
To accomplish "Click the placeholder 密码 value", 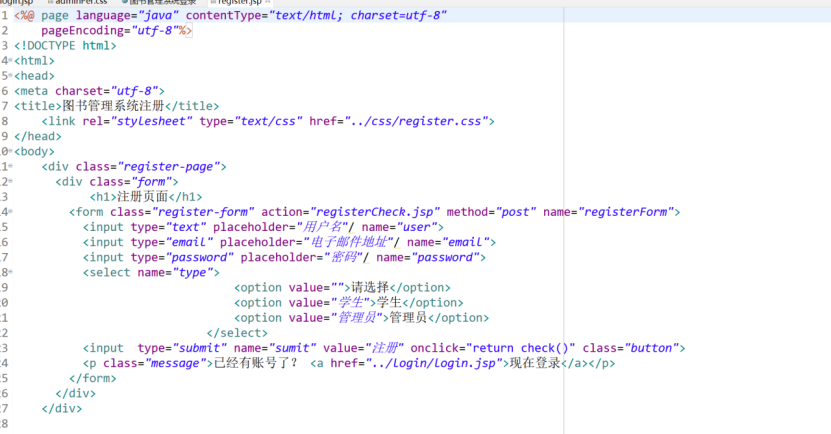I will point(343,257).
